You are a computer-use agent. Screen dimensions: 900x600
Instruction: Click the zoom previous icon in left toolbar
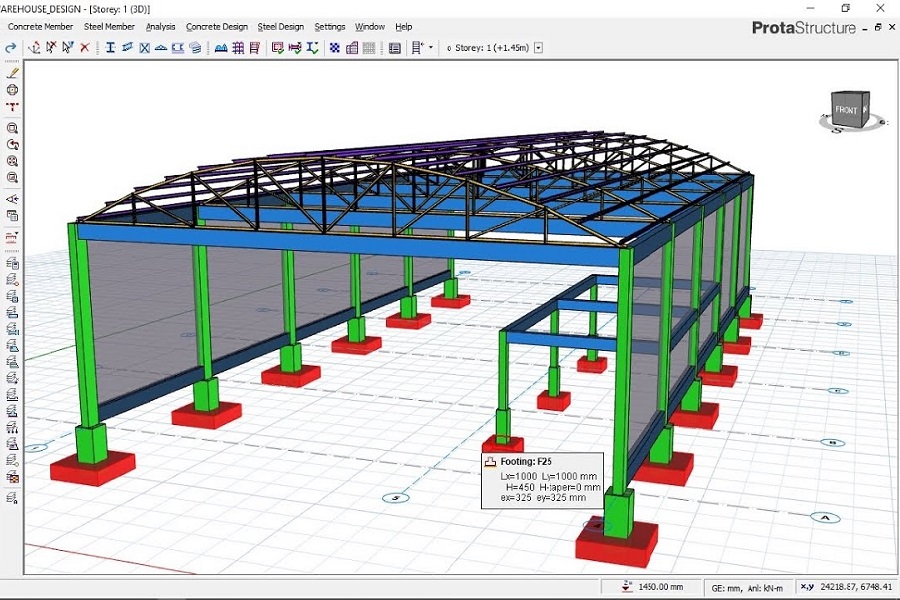point(12,145)
